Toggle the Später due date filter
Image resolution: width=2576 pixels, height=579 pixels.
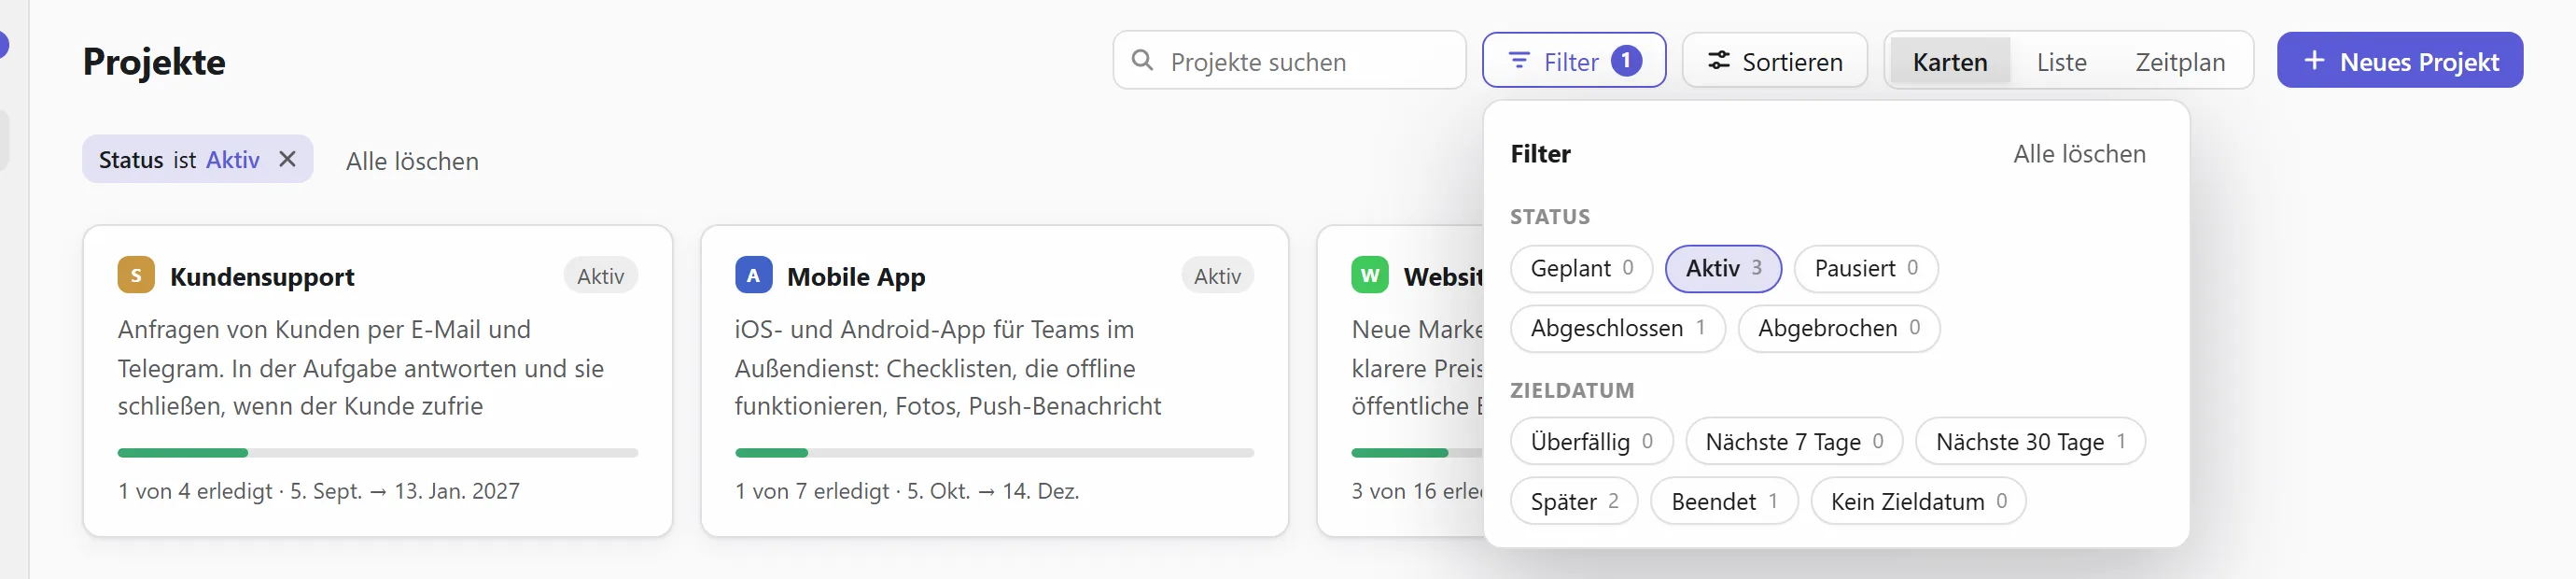(x=1574, y=501)
